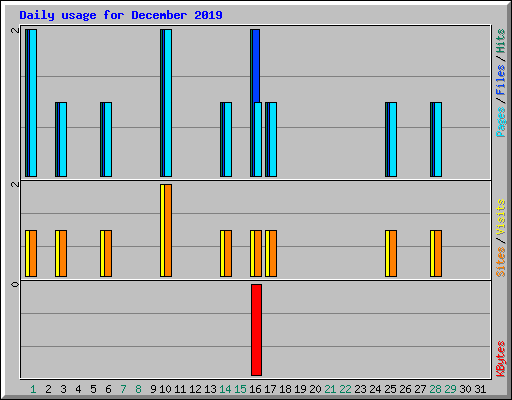Click the orange Sites bar for day 25
The image size is (512, 400).
(393, 253)
